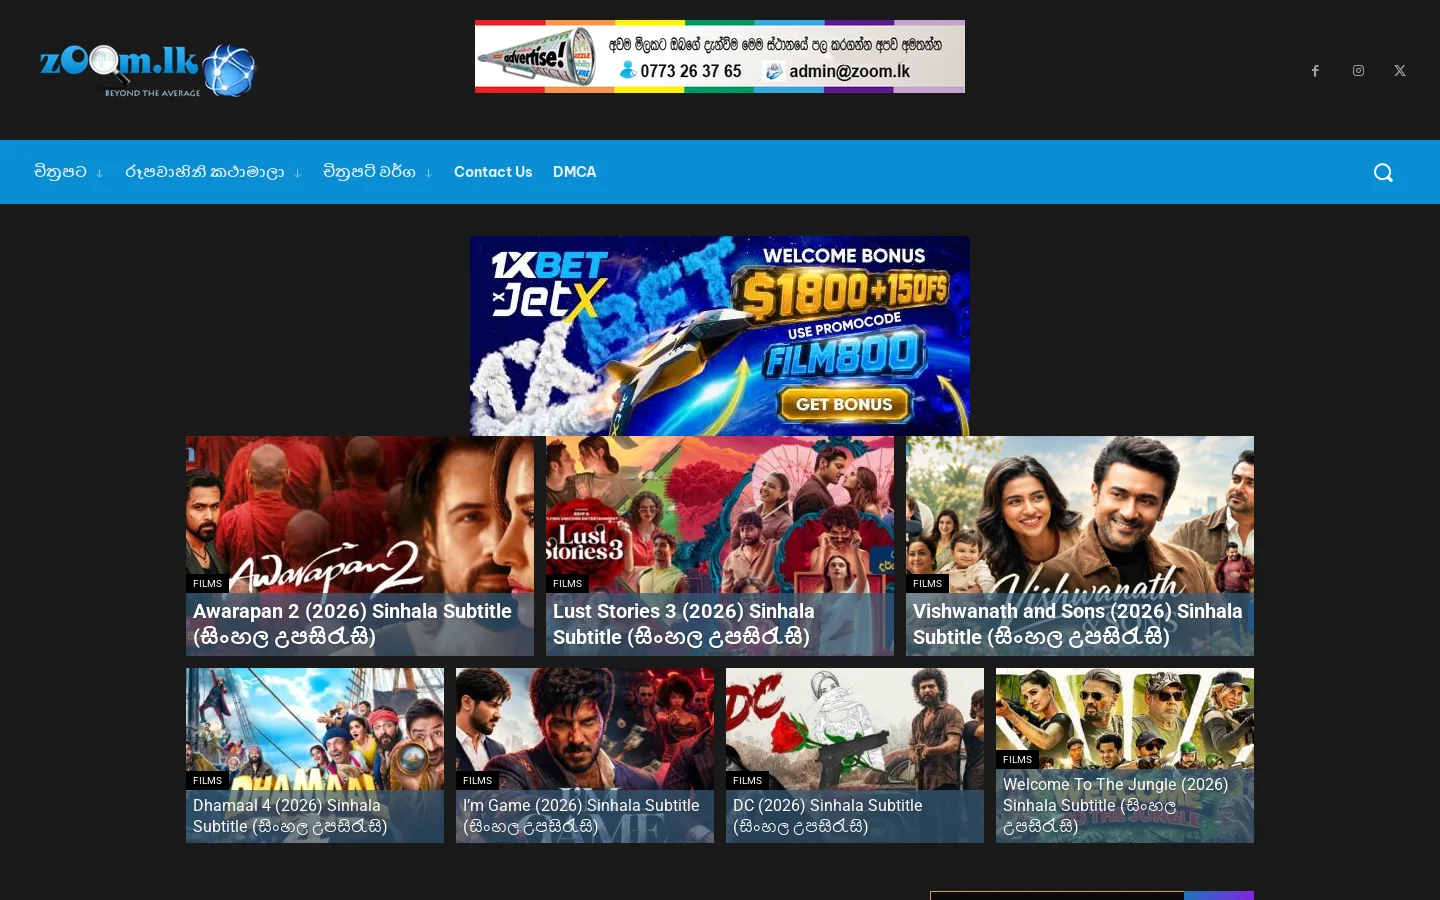
Task: Click FILMS tag on Awarapan 2 card
Action: click(208, 584)
